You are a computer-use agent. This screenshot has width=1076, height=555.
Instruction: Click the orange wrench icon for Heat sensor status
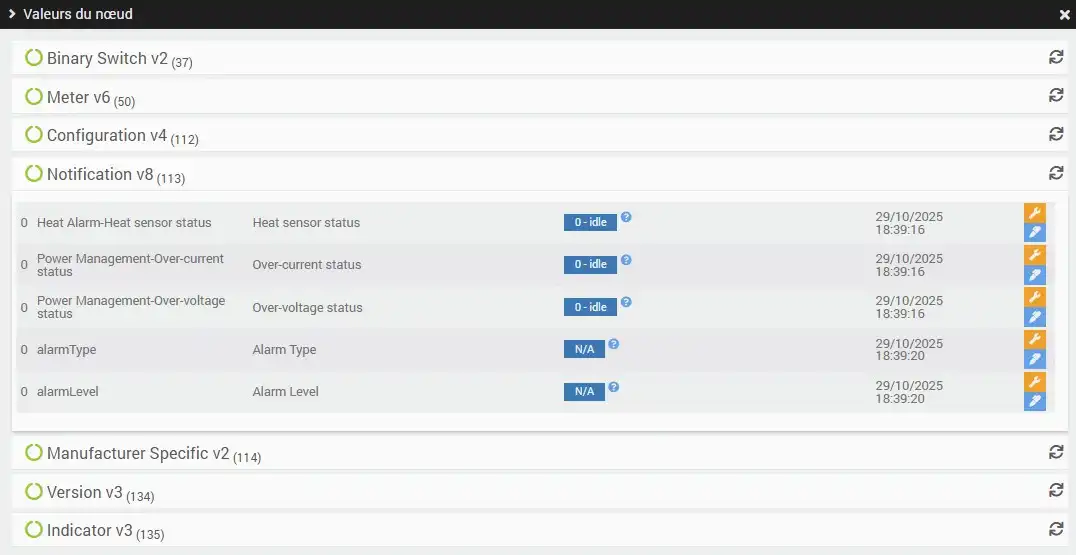tap(1034, 213)
